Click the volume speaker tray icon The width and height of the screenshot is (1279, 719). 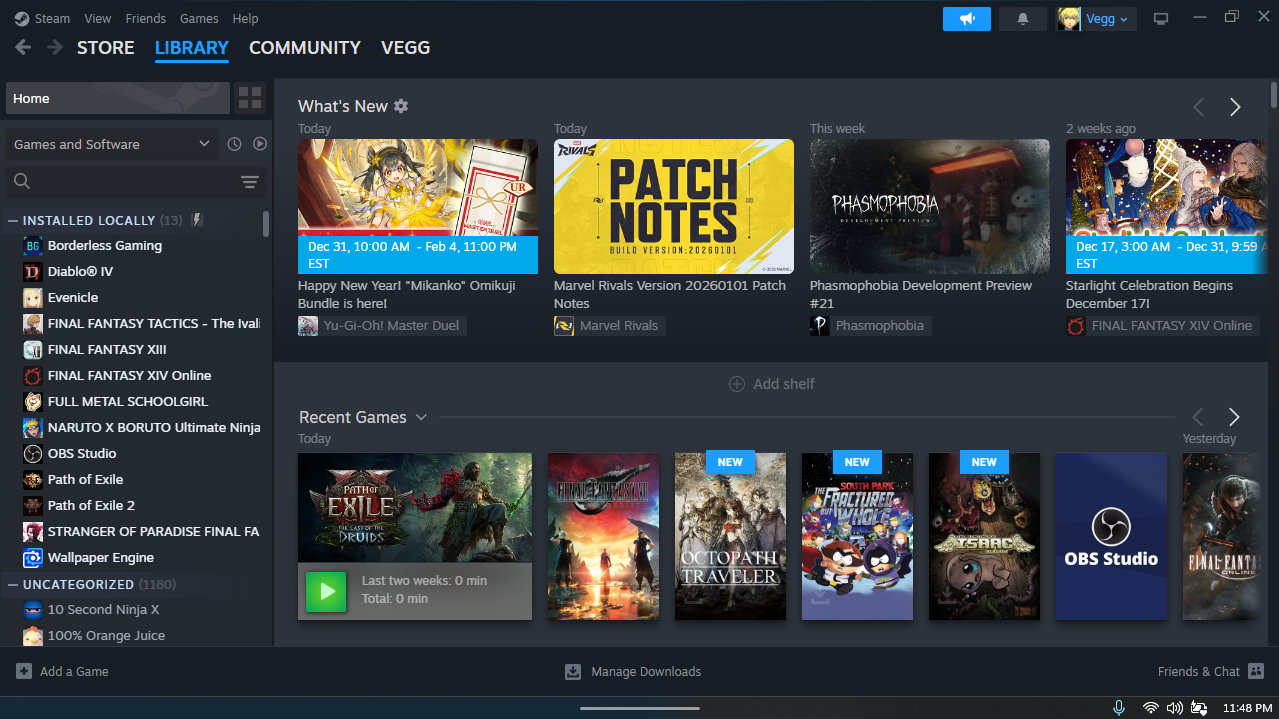(1174, 708)
